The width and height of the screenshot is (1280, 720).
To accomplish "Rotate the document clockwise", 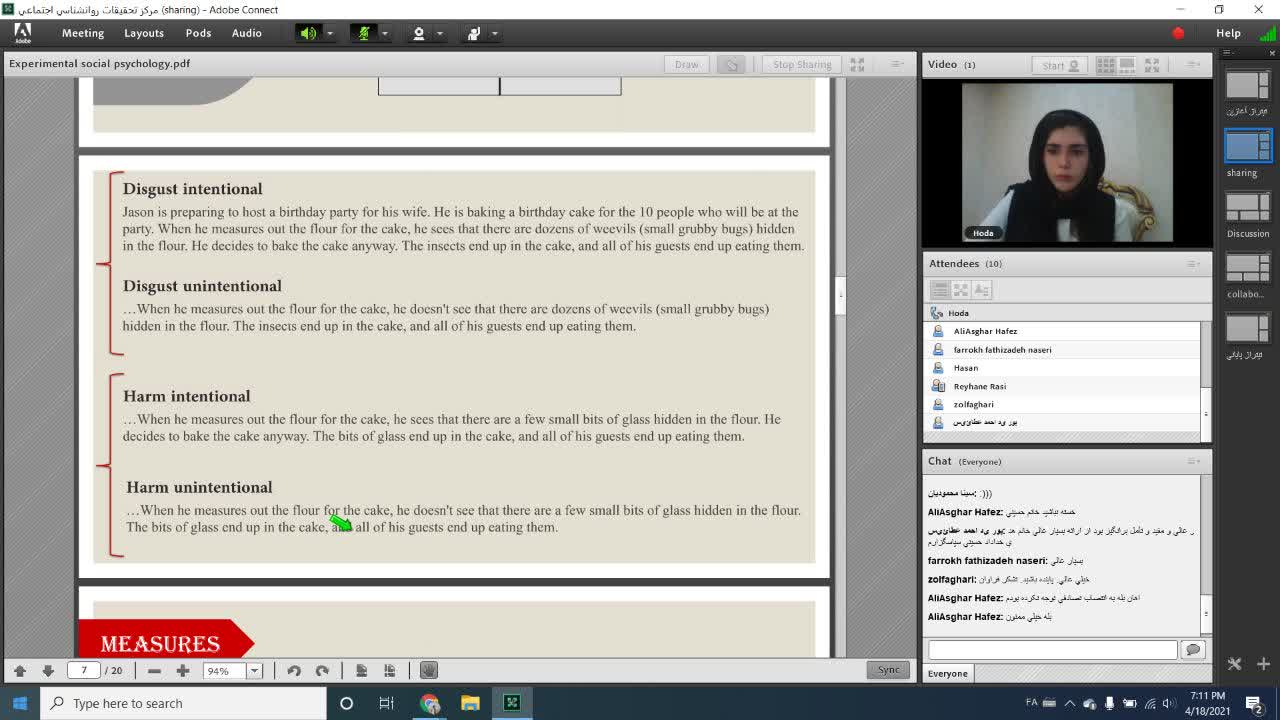I will [x=322, y=671].
